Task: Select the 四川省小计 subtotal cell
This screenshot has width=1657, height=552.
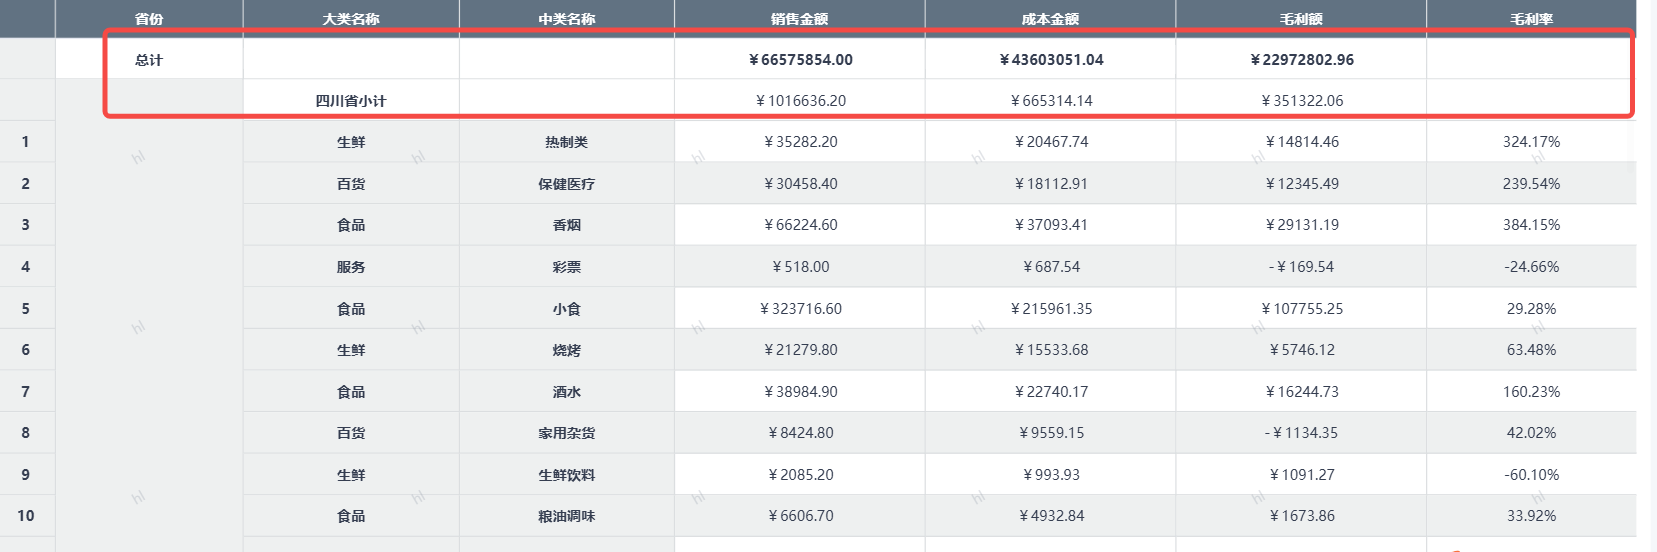Action: (351, 101)
